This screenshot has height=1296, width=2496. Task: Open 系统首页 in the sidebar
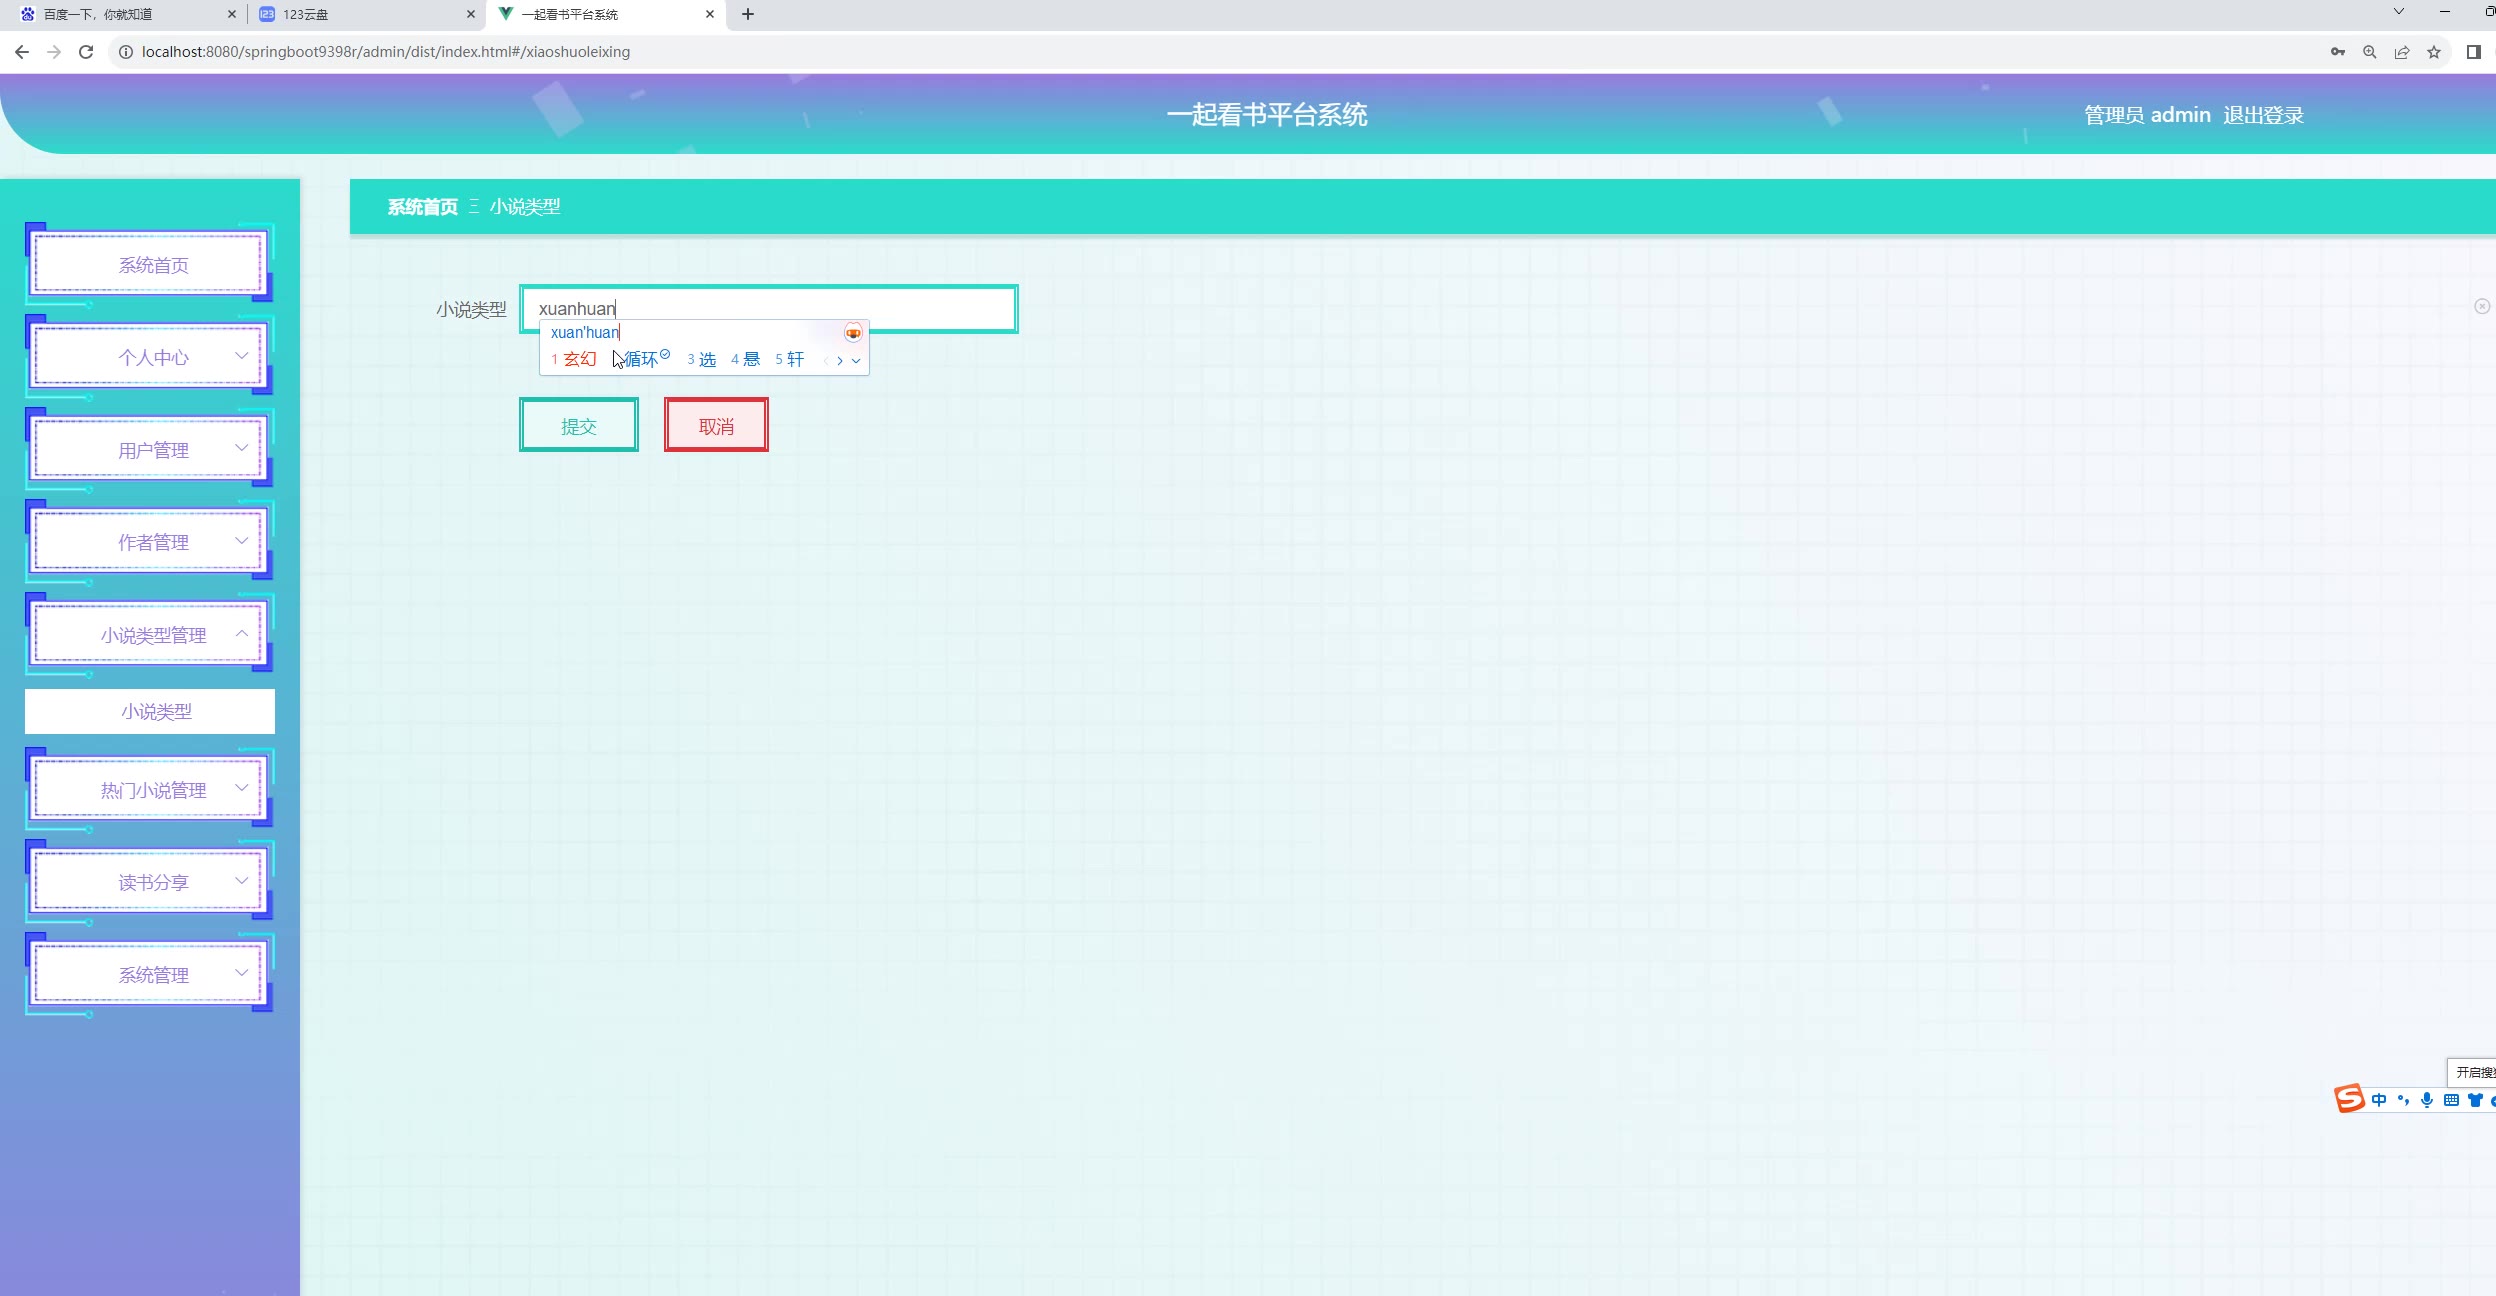click(x=150, y=264)
